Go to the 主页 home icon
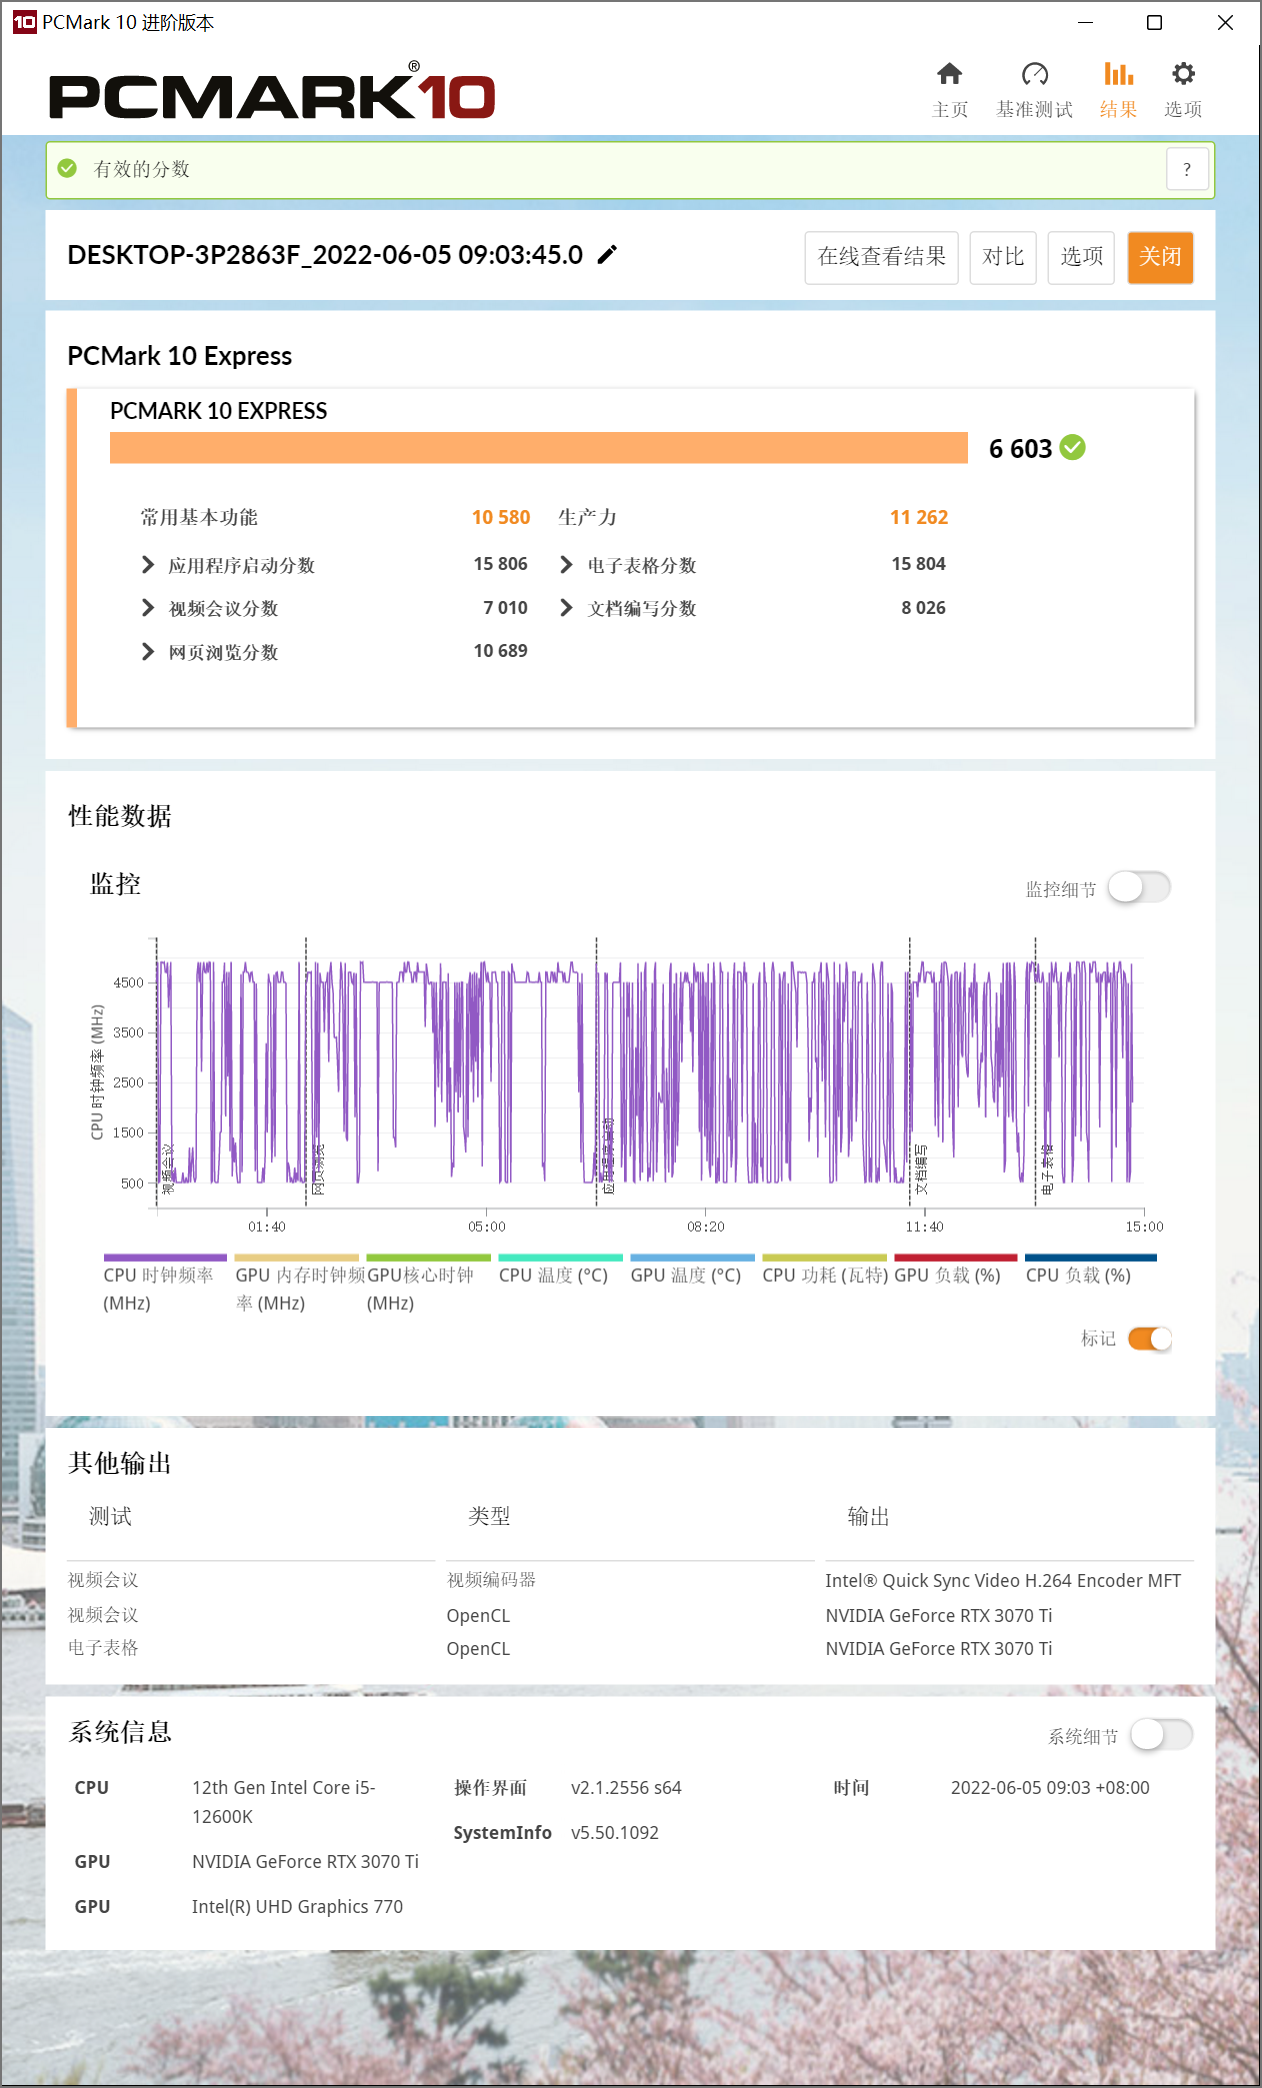1262x2088 pixels. [949, 74]
